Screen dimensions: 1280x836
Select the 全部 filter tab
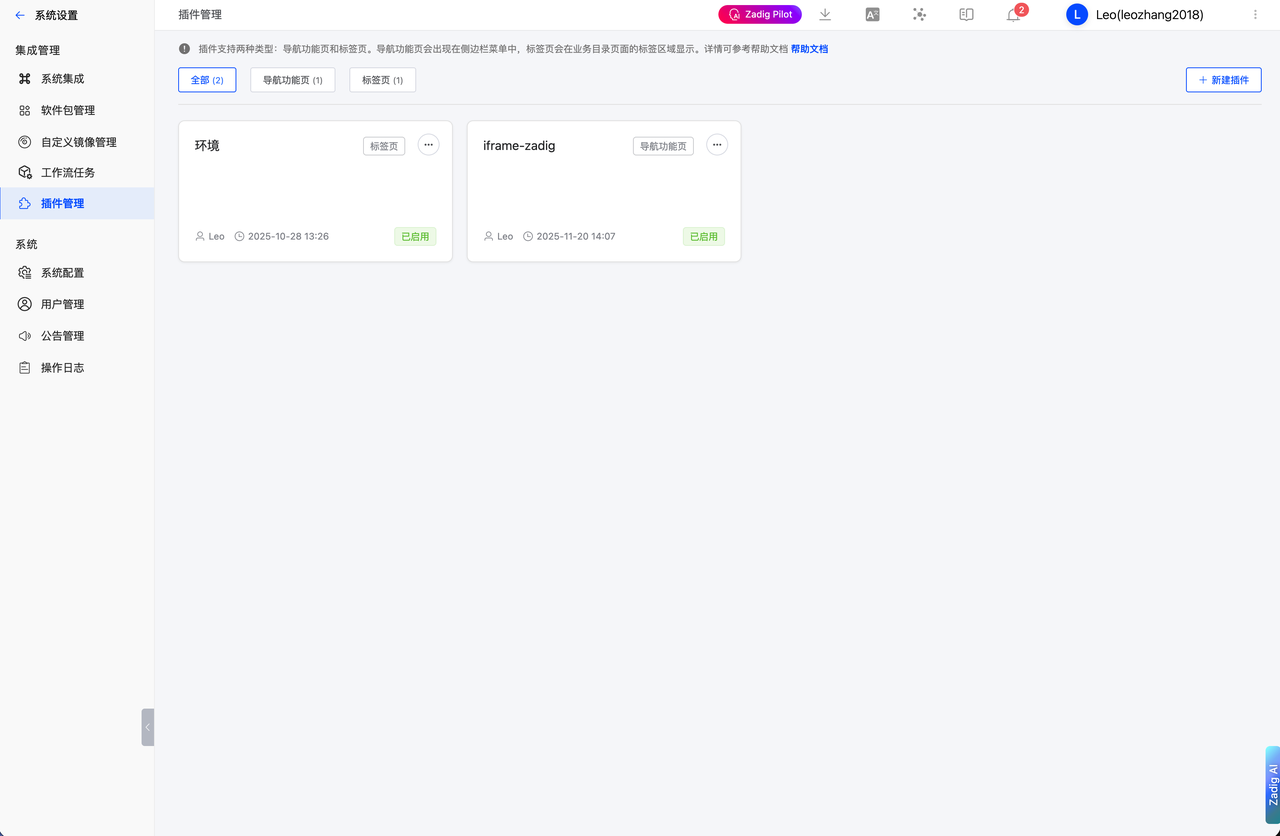[207, 80]
